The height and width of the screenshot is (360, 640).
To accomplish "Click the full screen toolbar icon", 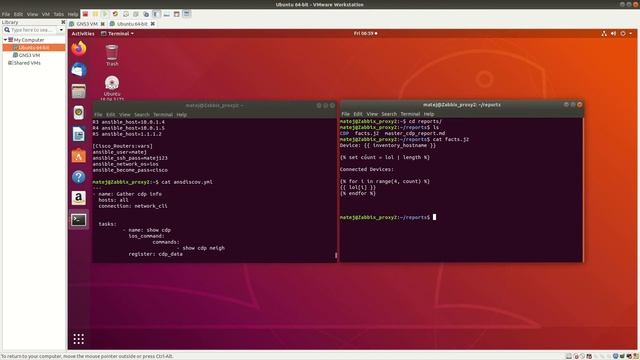I will [177, 14].
